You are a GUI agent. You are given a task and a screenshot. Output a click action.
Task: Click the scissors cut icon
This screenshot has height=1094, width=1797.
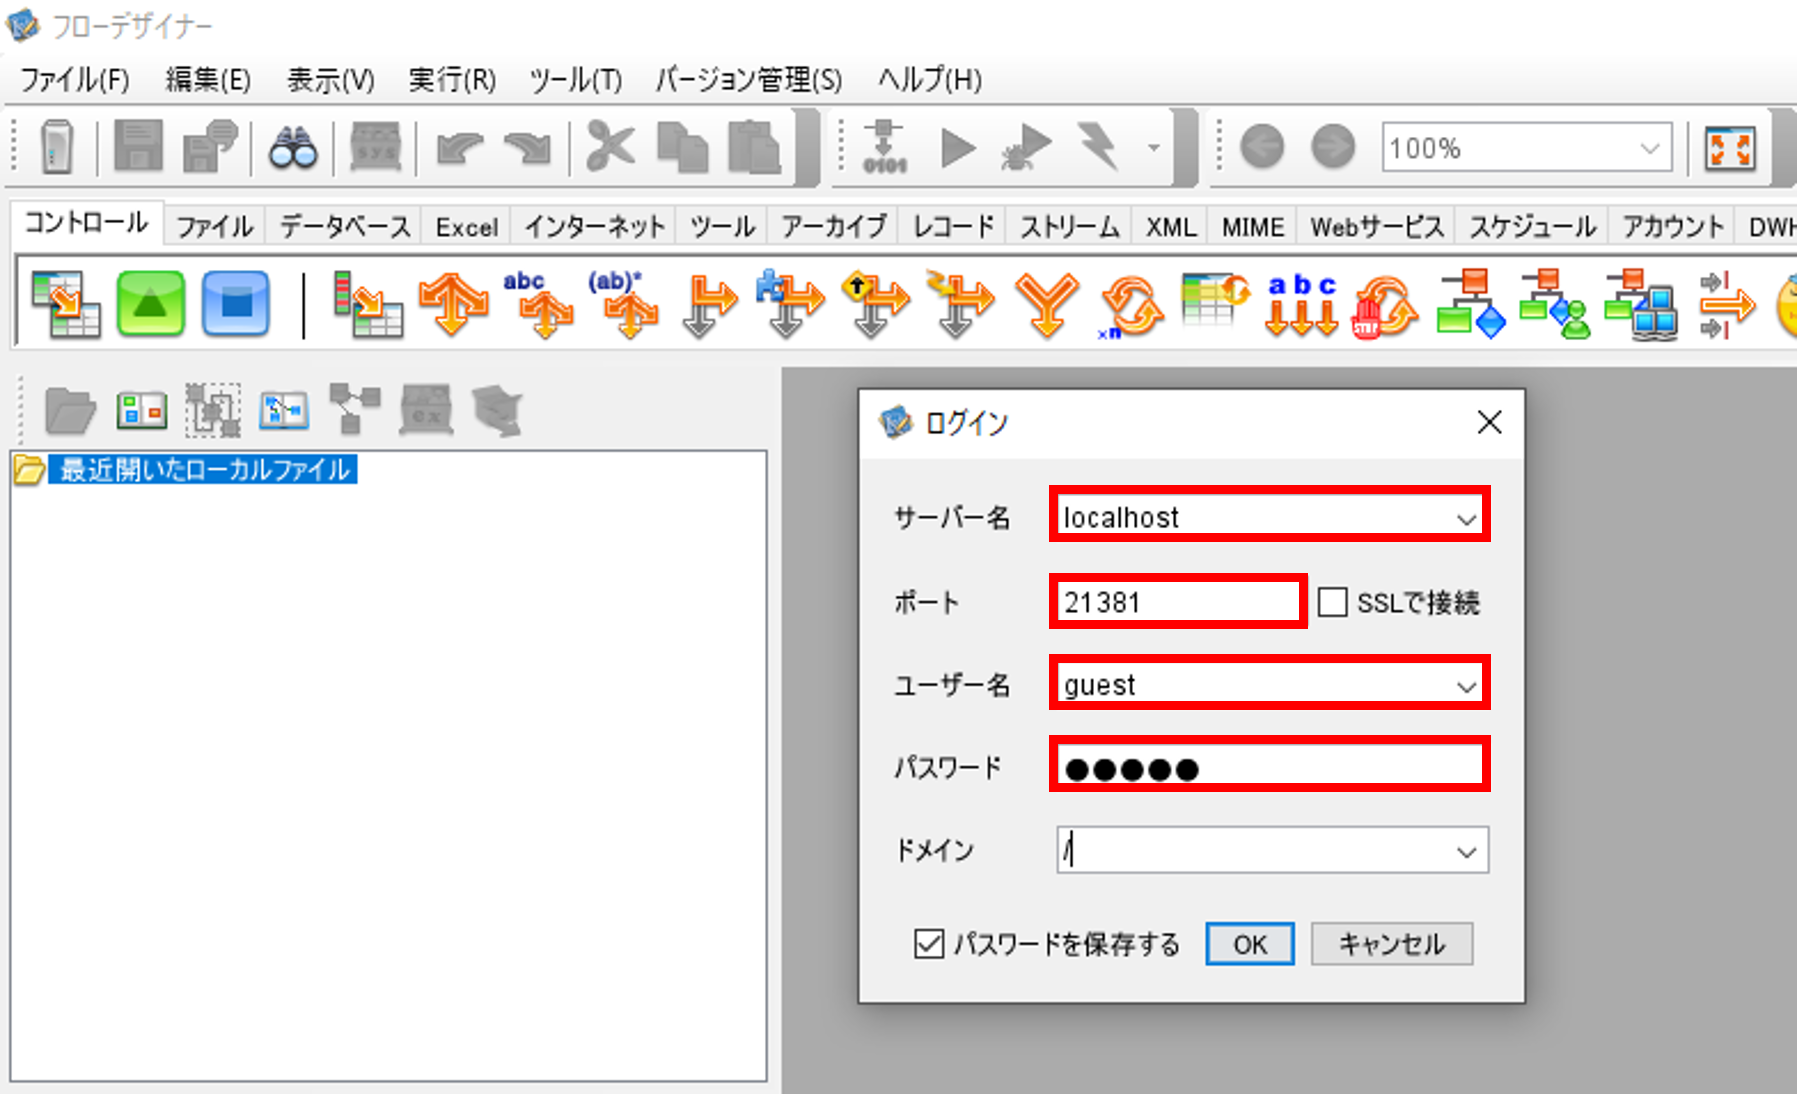coord(610,148)
